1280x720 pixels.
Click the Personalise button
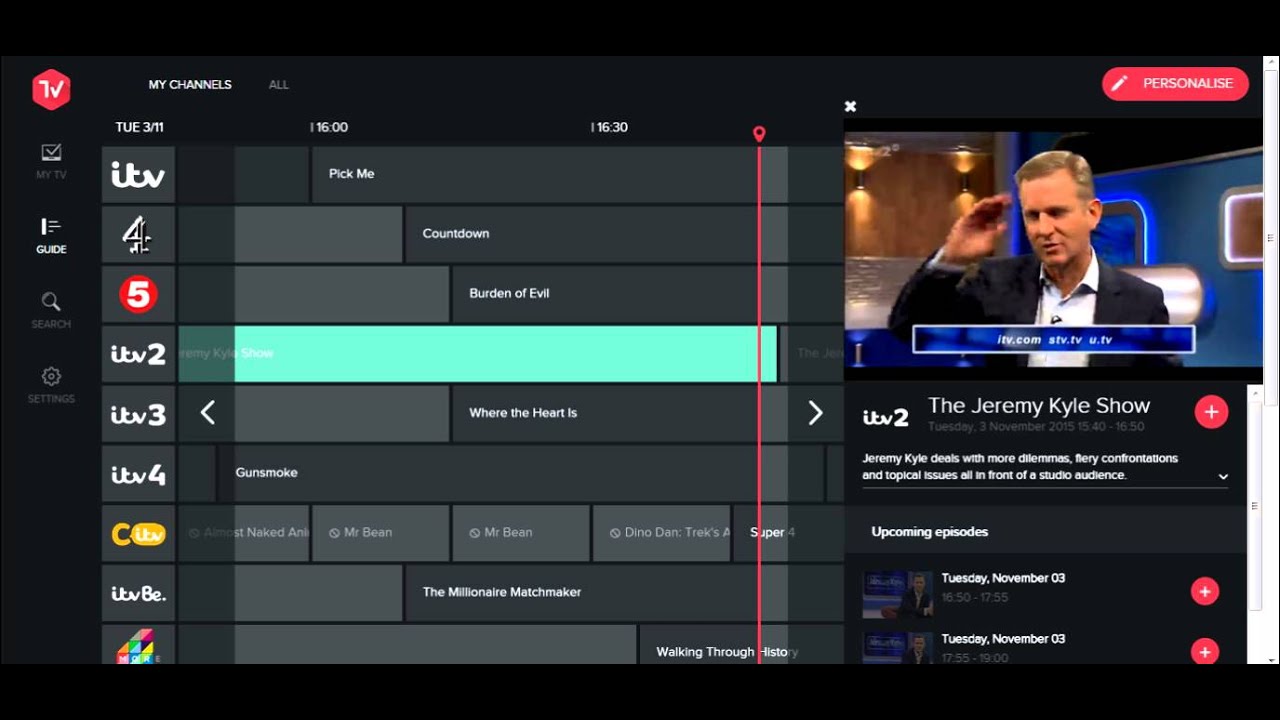[x=1175, y=84]
